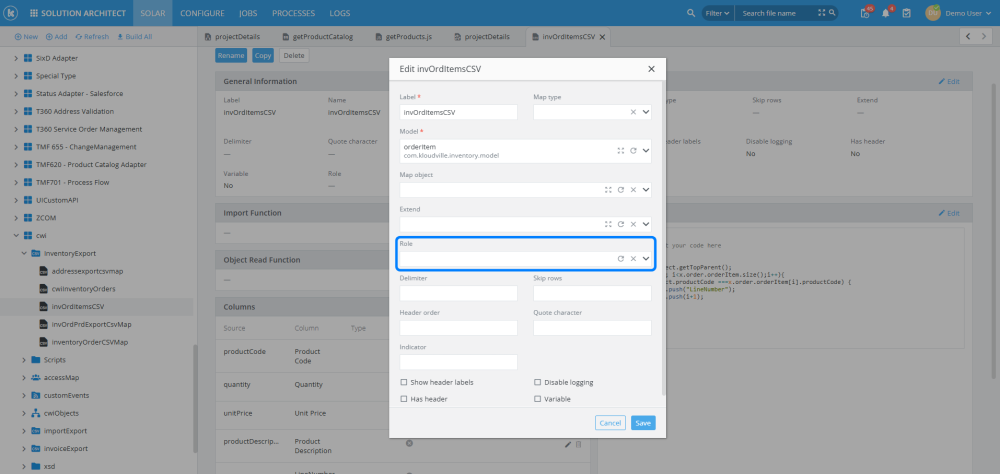
Task: Open the Role dropdown arrow
Action: tap(645, 258)
